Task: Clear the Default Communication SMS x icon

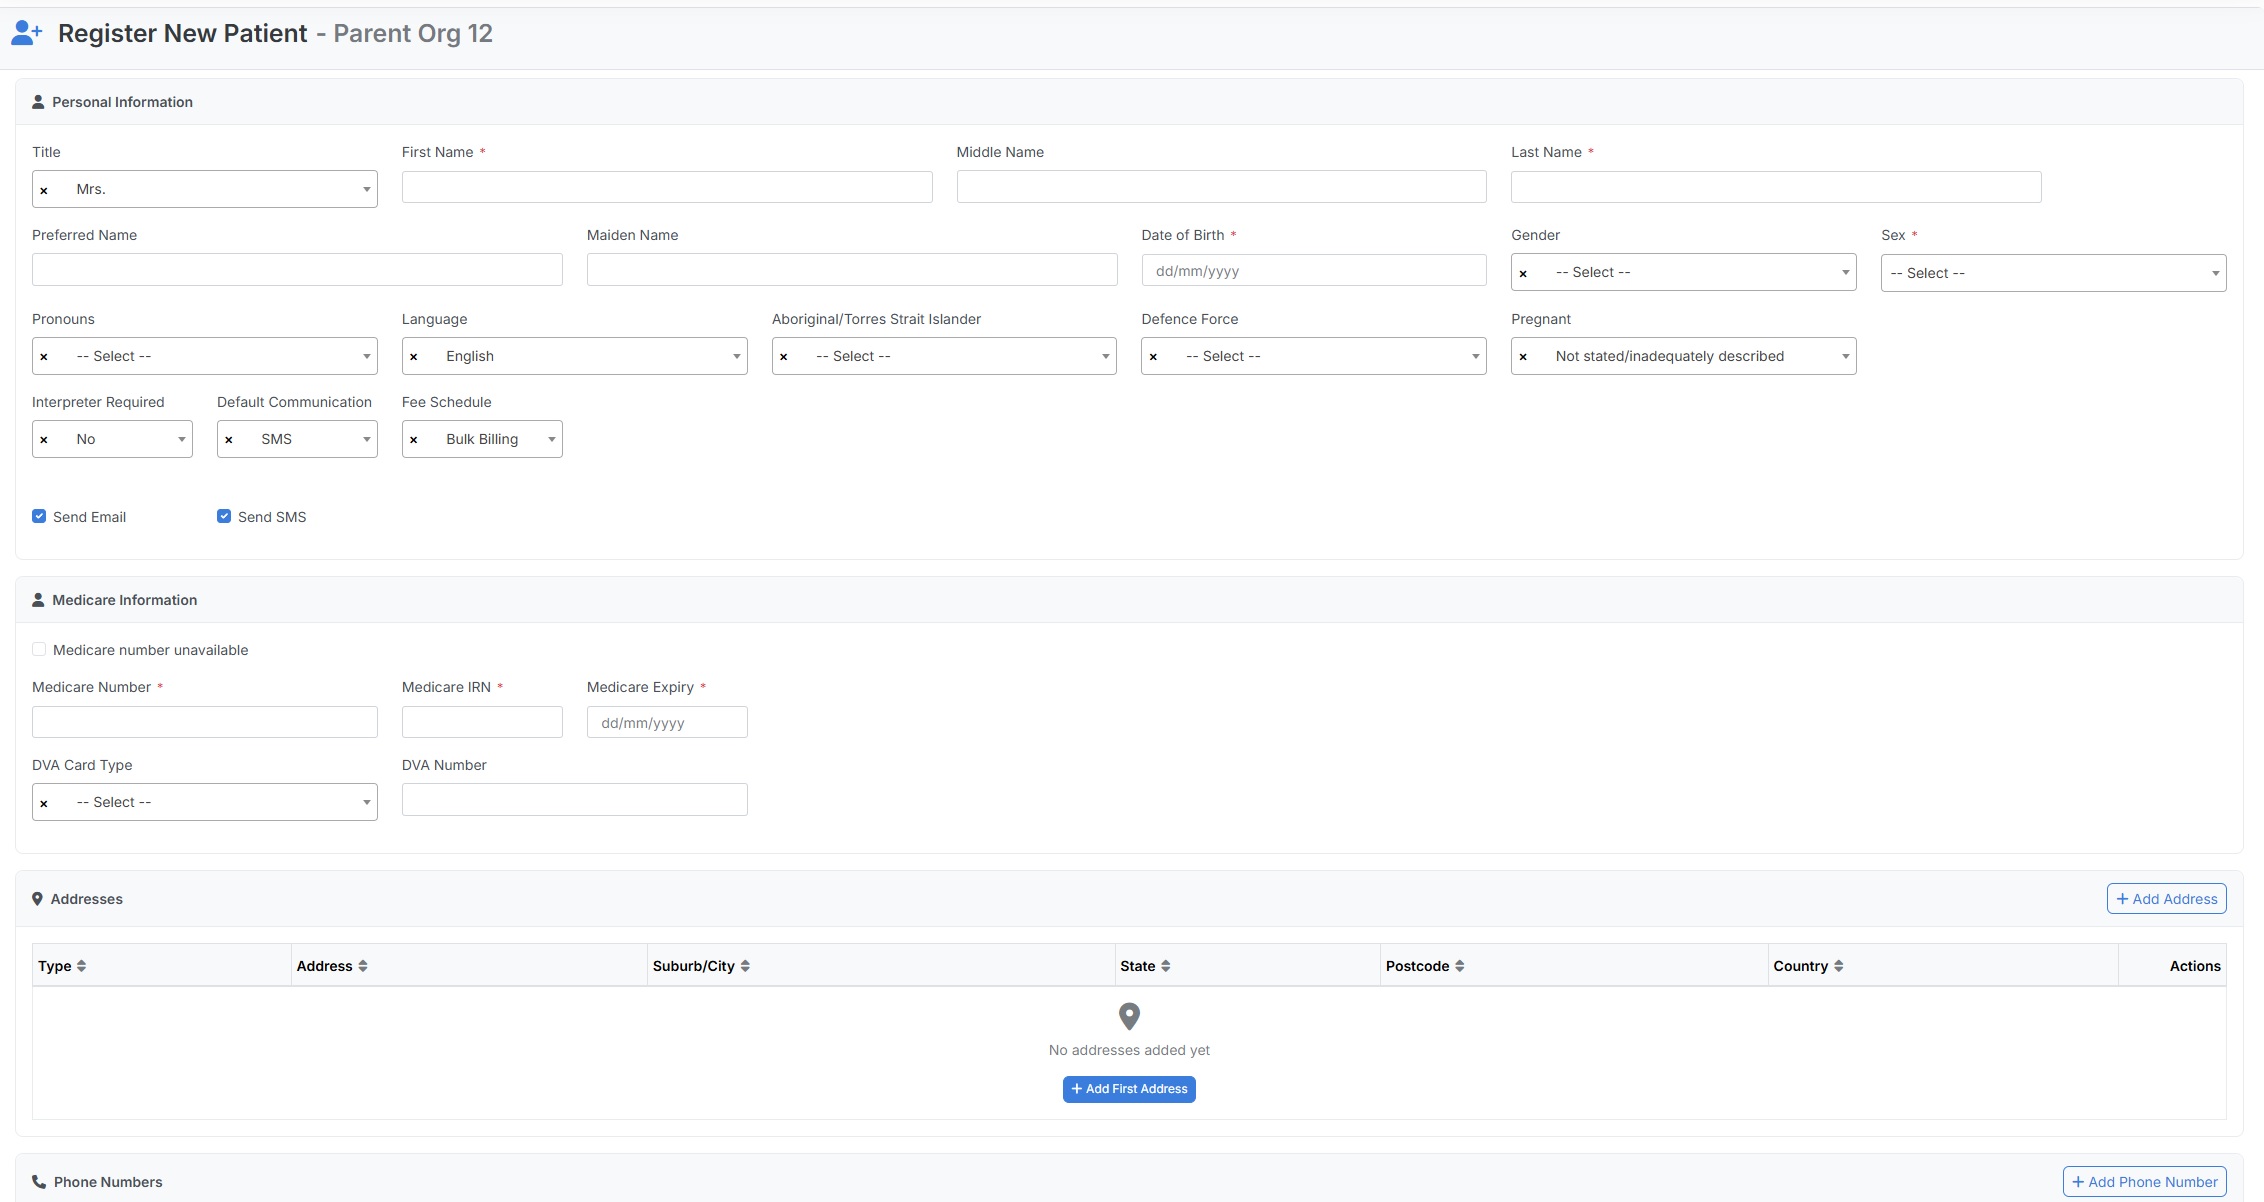Action: pos(229,440)
